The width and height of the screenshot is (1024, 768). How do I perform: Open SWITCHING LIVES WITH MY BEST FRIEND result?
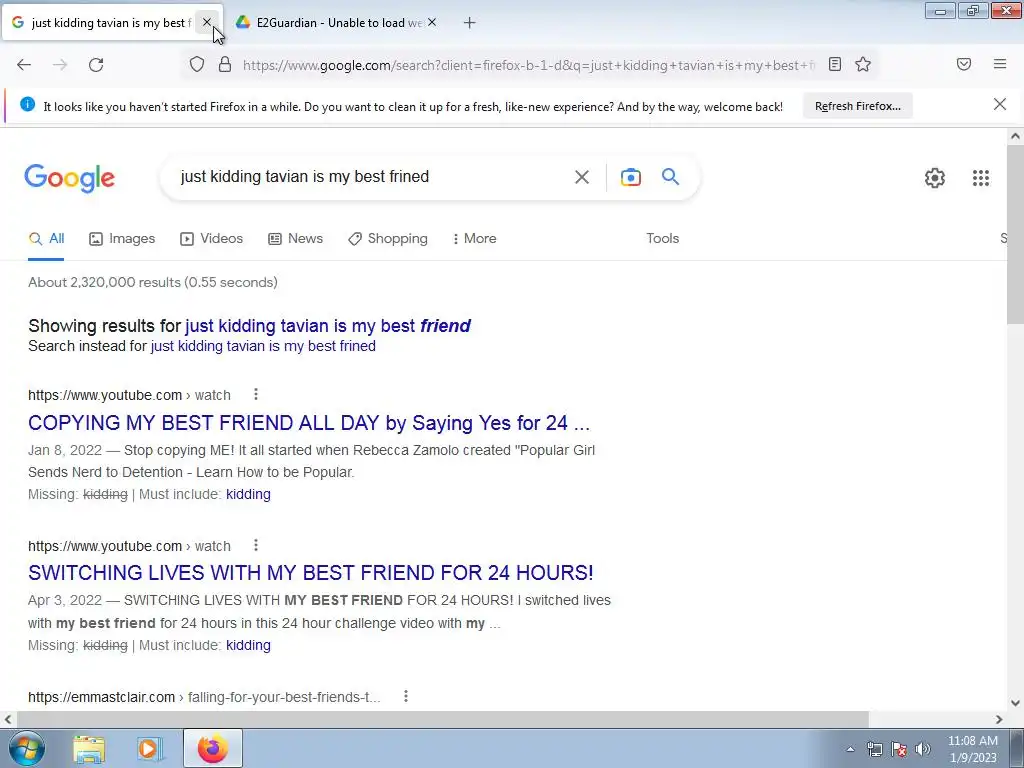(311, 573)
